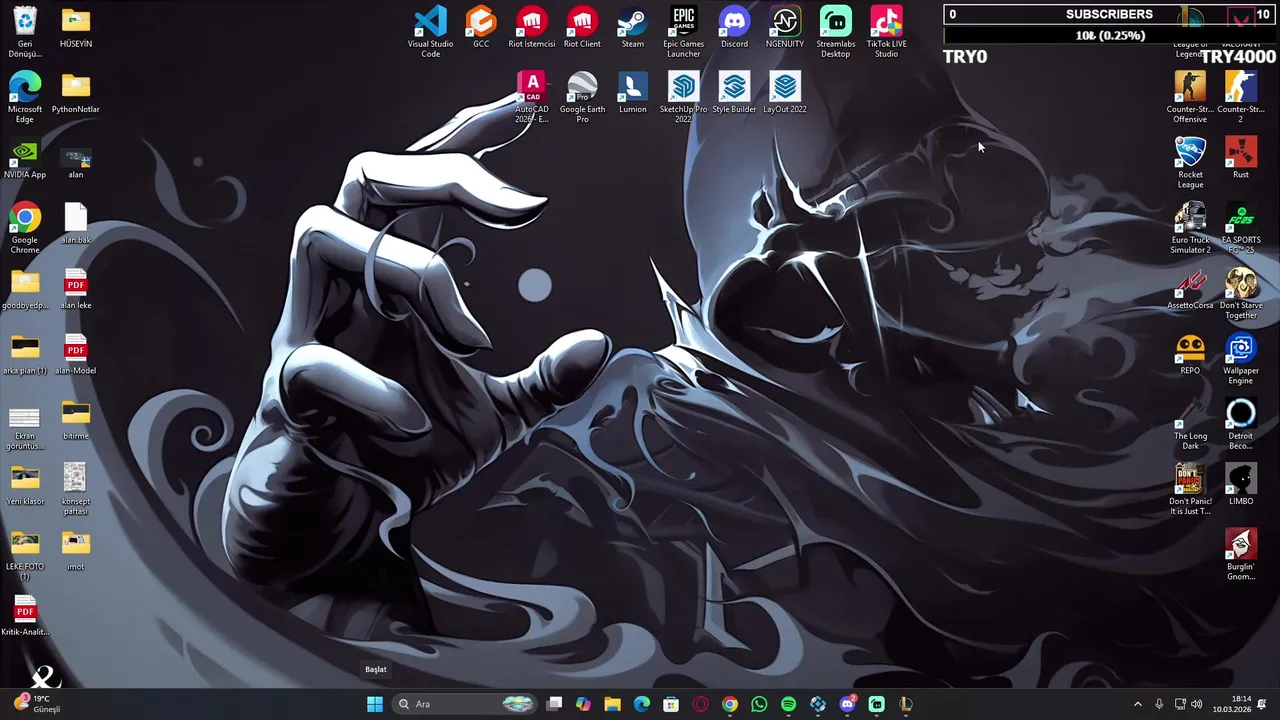
Task: Launch Style Builder desktop icon
Action: point(734,93)
